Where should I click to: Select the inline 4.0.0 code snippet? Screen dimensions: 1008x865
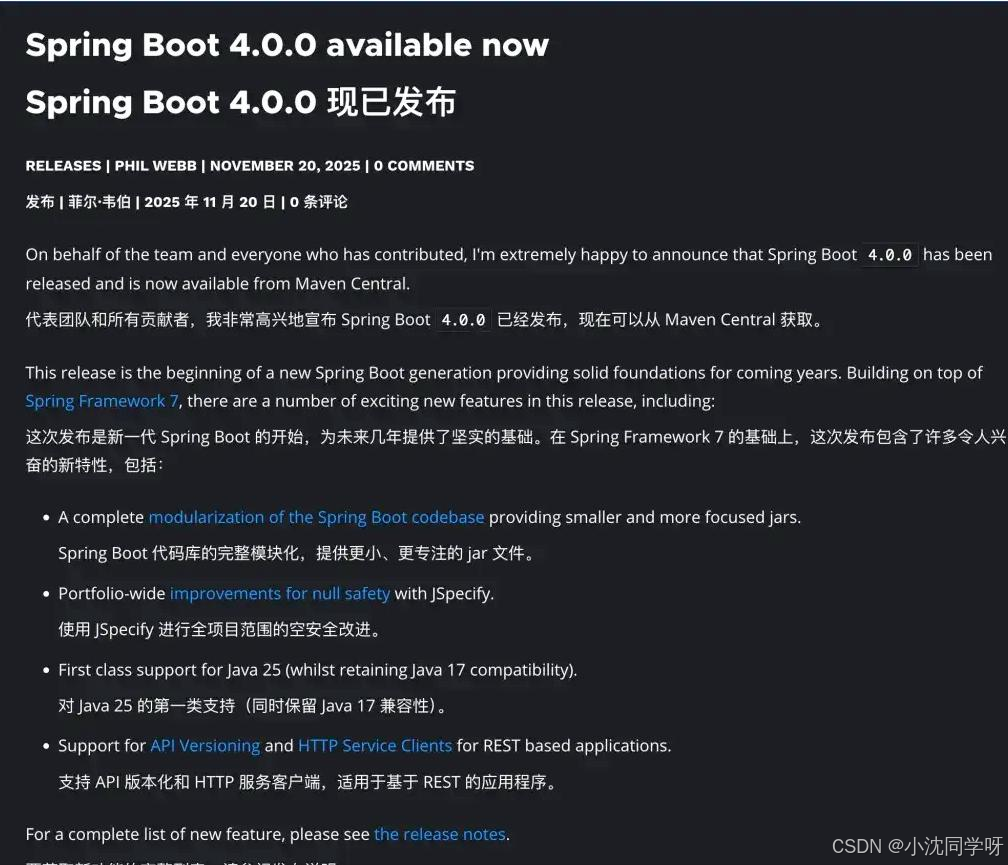point(888,255)
